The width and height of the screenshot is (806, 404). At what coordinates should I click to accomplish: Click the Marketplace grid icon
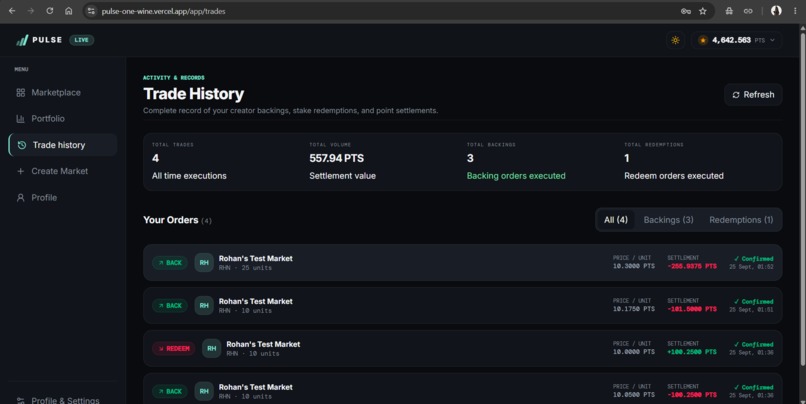pyautogui.click(x=21, y=93)
